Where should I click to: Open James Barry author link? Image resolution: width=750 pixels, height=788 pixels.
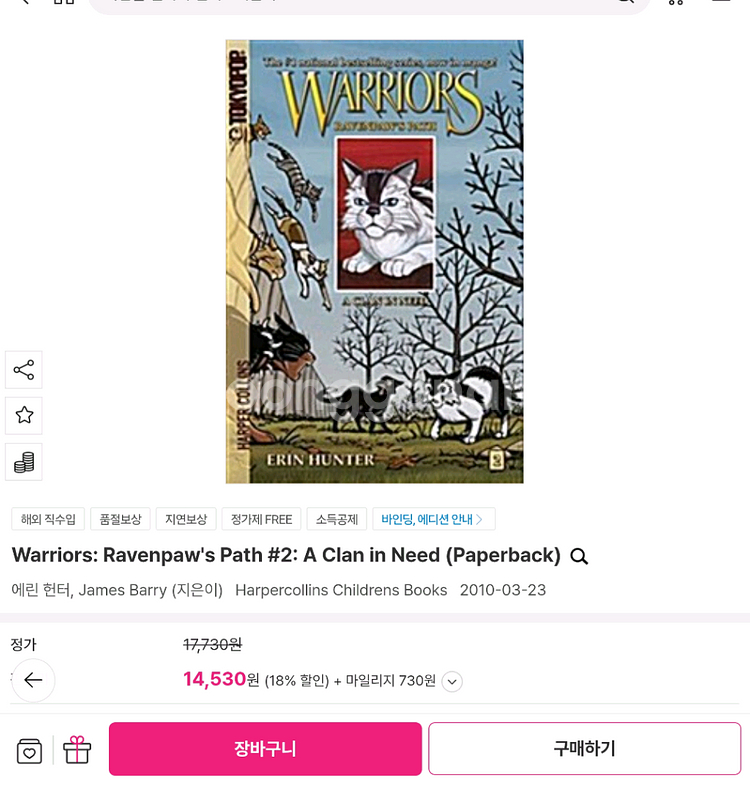pyautogui.click(x=122, y=590)
